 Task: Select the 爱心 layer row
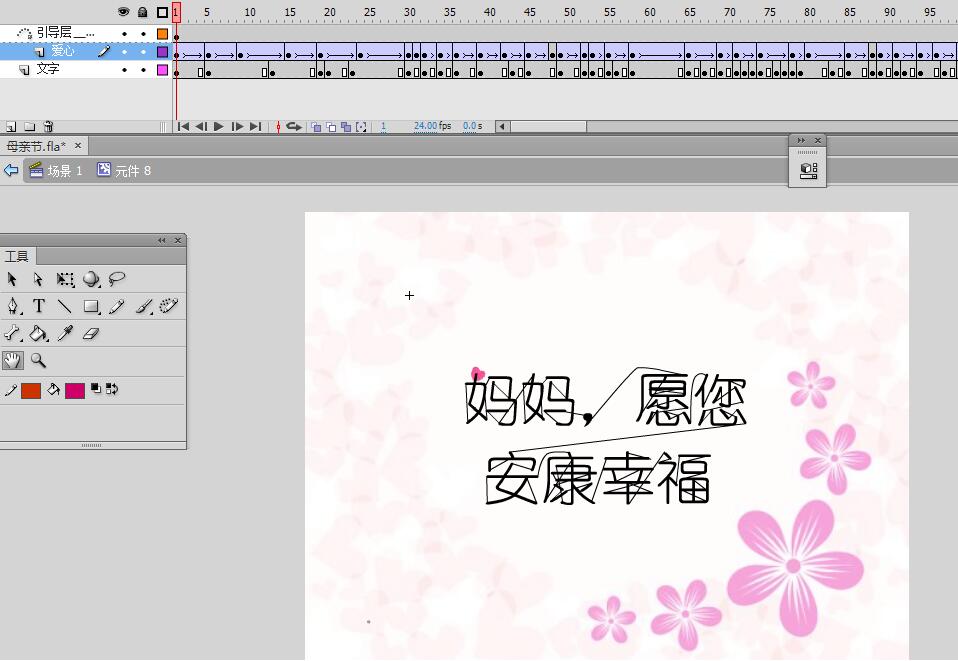[x=86, y=51]
